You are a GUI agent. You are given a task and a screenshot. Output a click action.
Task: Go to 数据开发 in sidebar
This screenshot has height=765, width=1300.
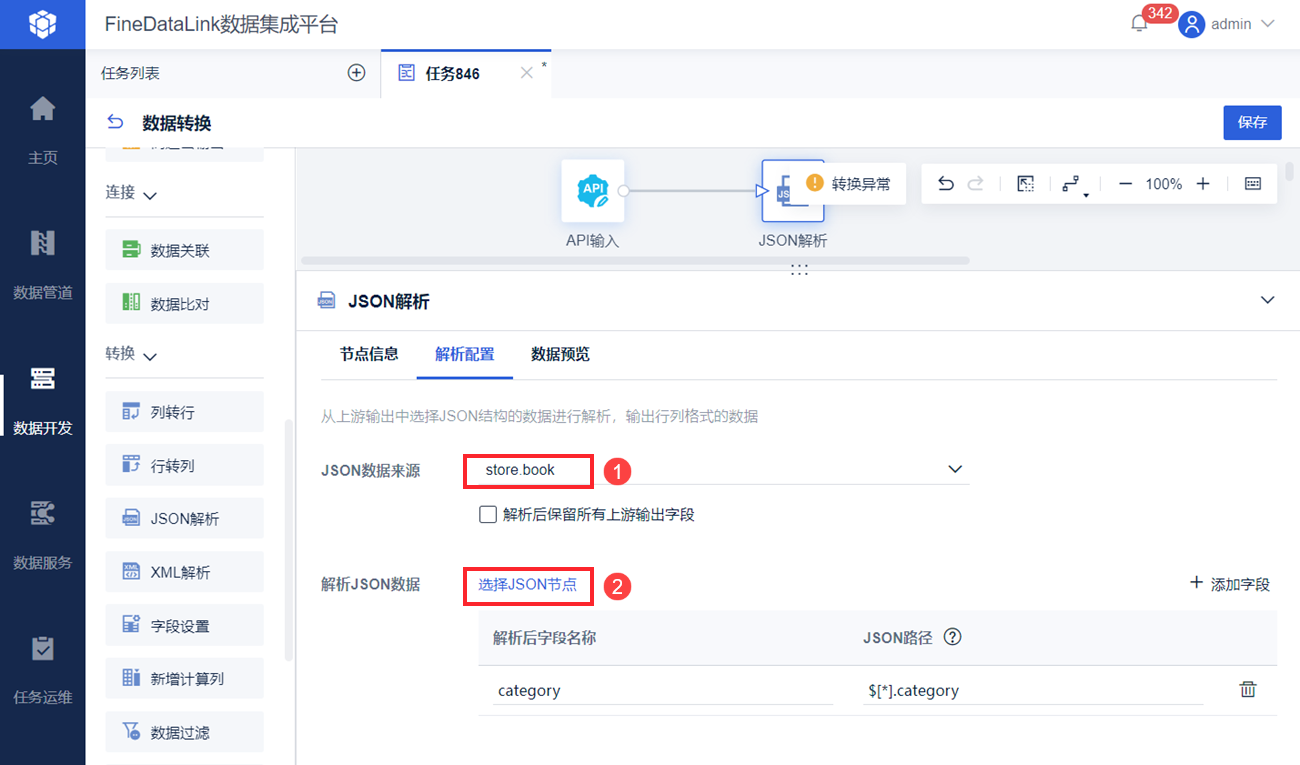43,400
